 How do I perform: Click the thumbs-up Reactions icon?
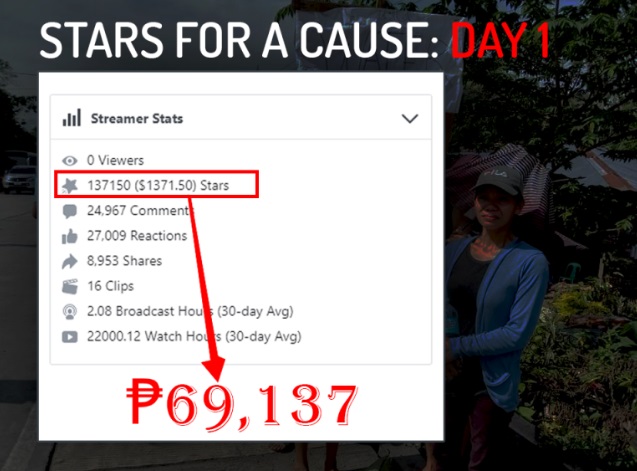click(x=69, y=236)
